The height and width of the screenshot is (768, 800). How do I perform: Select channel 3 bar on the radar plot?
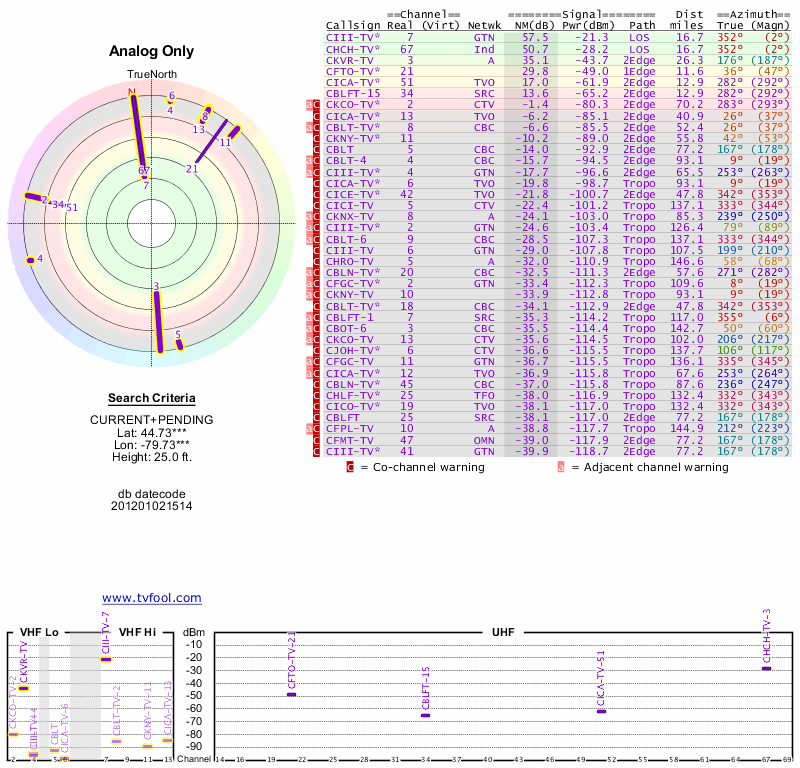coord(157,320)
